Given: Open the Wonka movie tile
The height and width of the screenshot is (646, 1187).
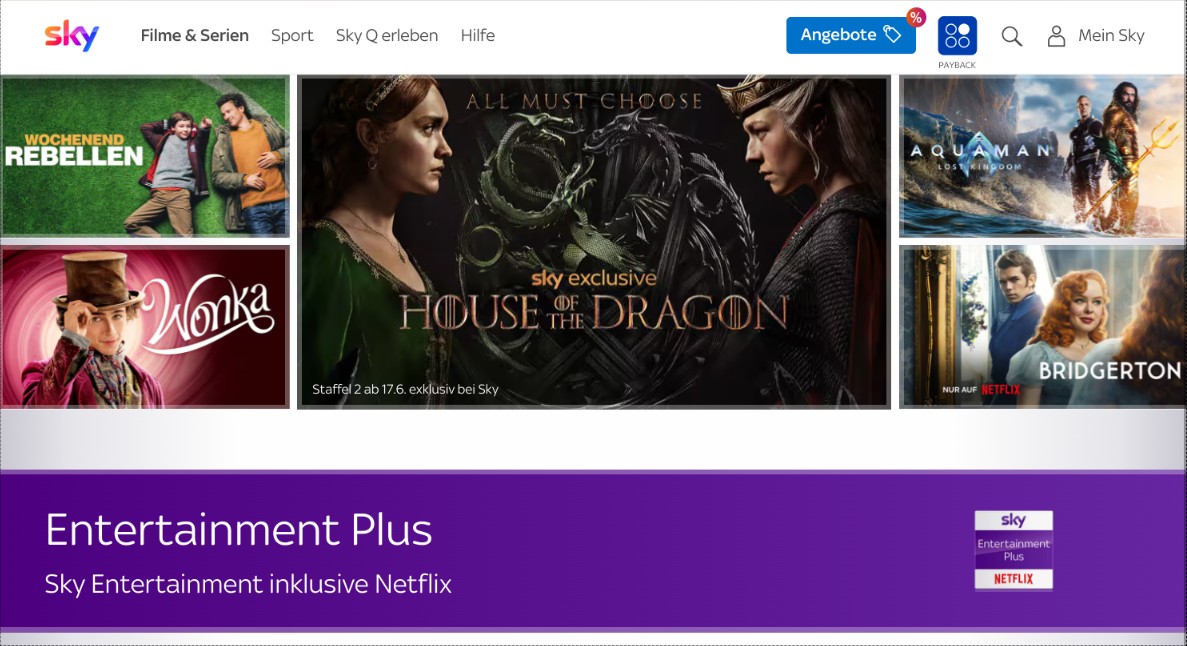Looking at the screenshot, I should pos(145,326).
